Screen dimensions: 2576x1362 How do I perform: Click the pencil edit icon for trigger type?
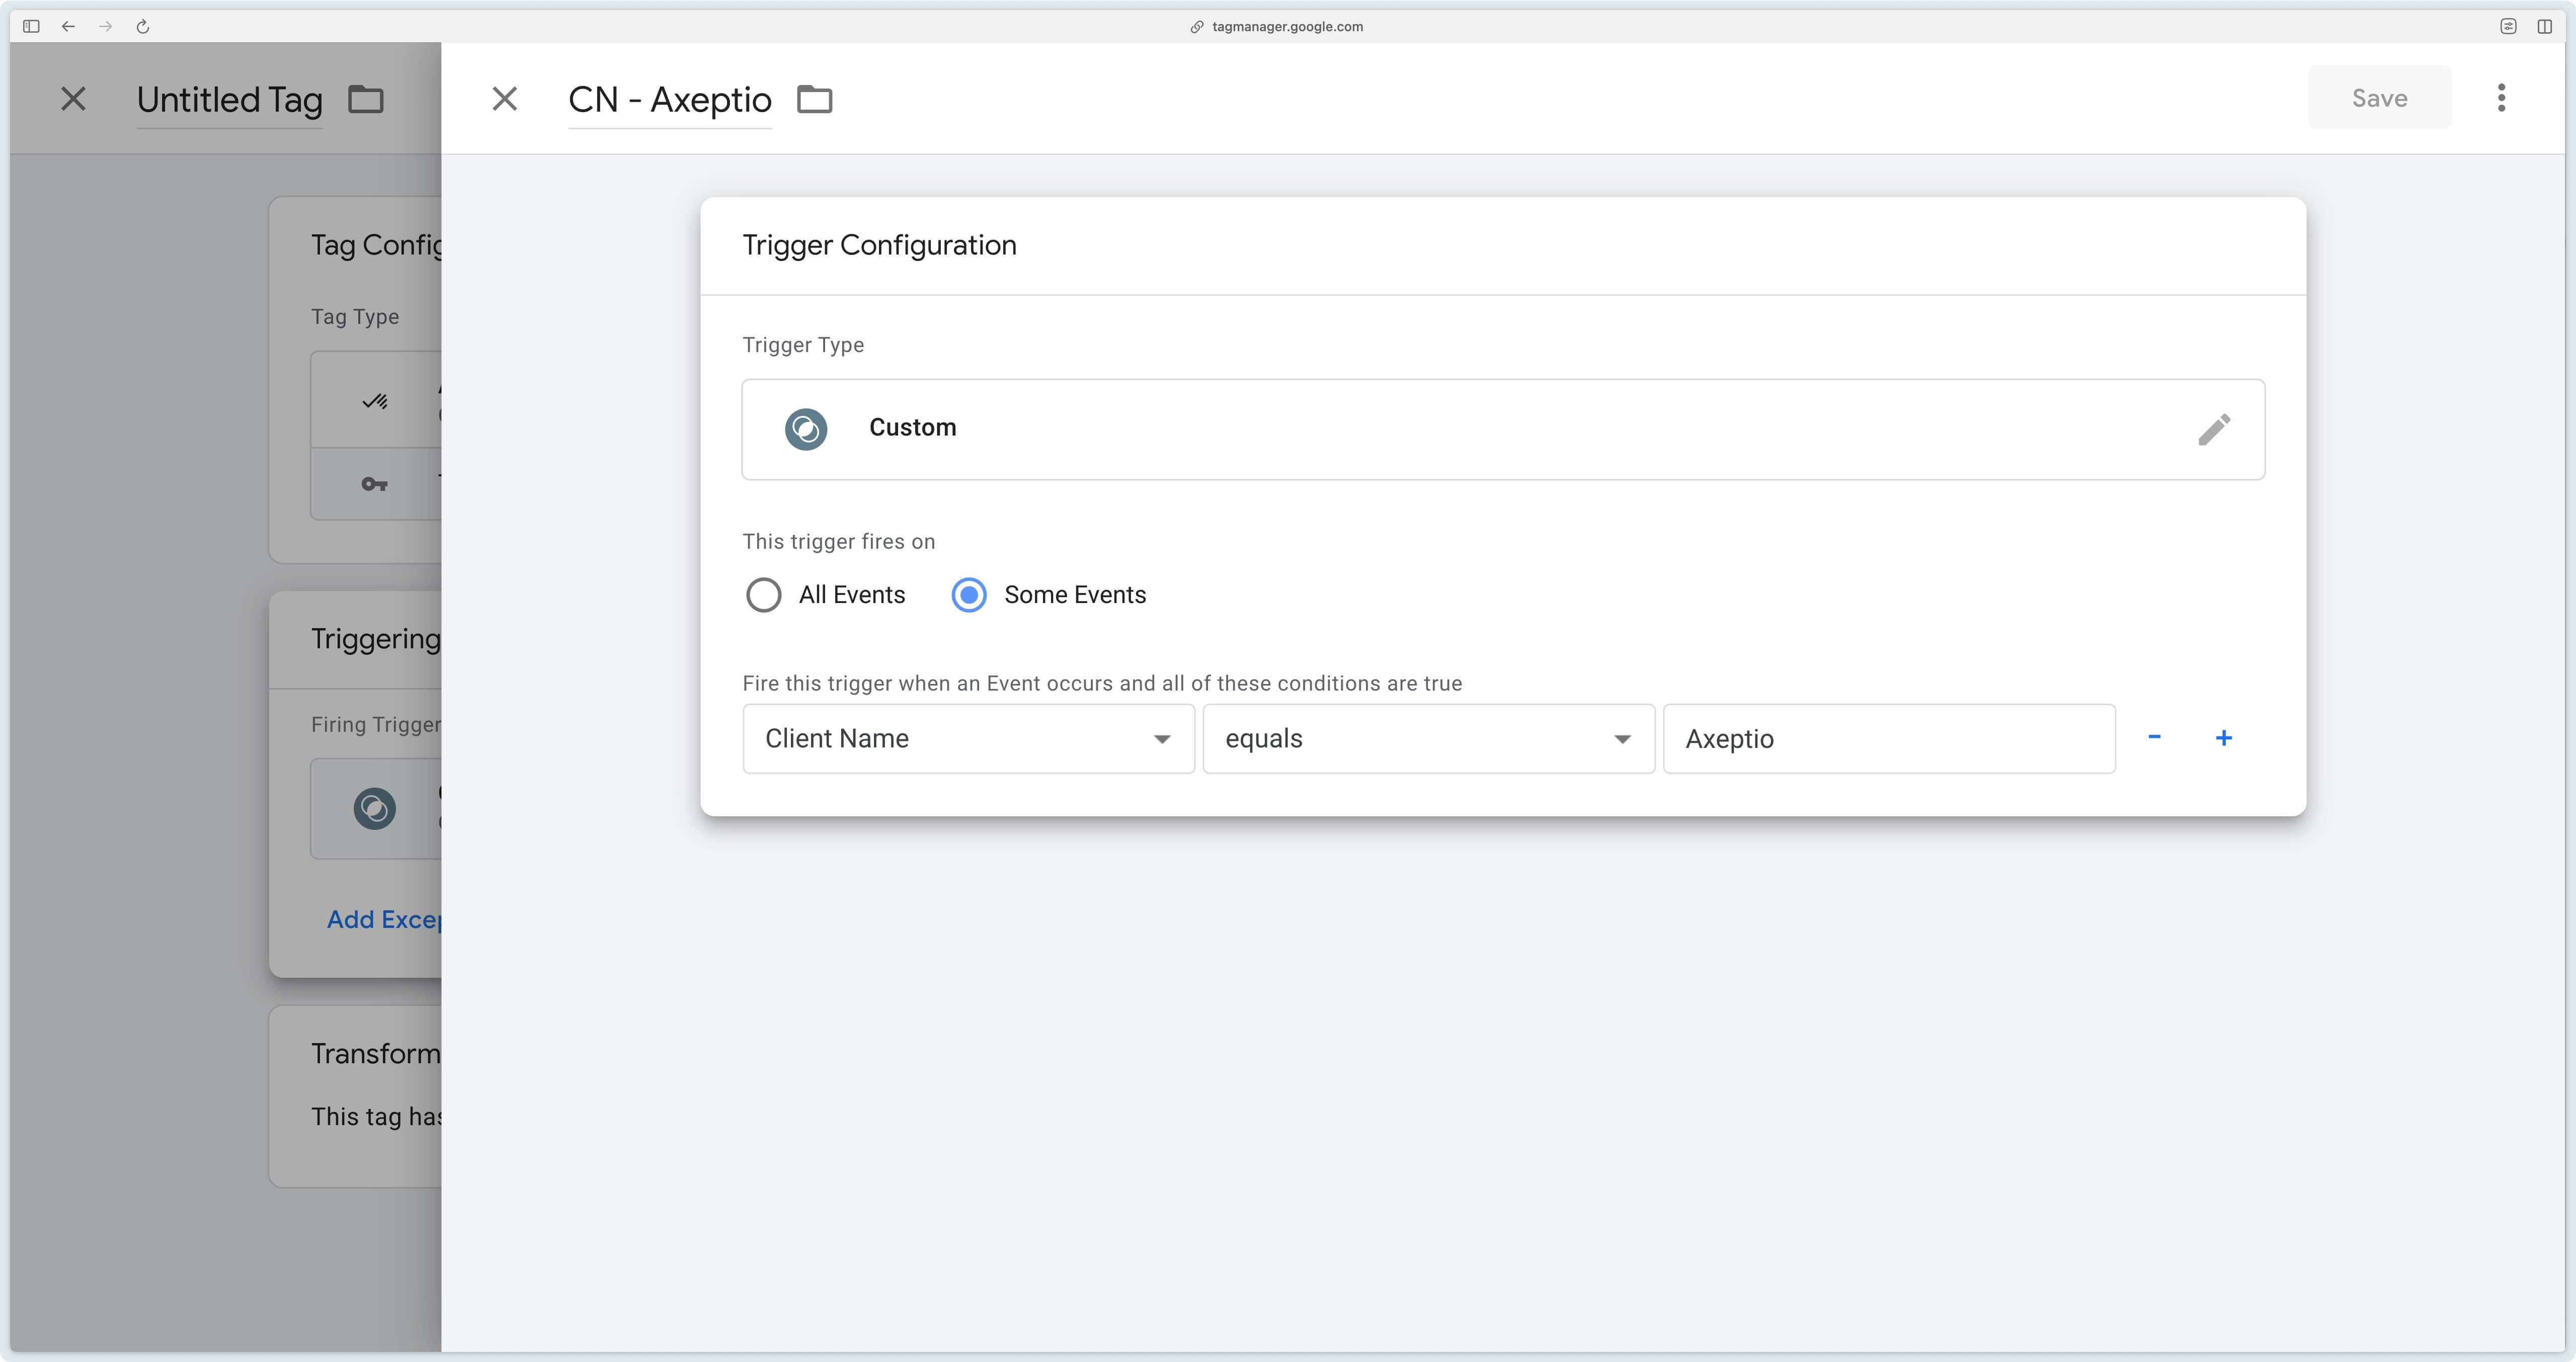(x=2214, y=429)
